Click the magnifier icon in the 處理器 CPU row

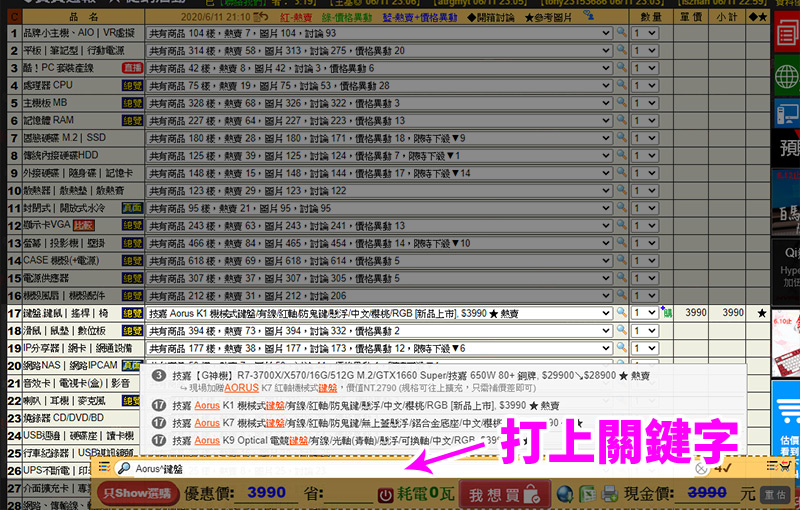point(621,85)
